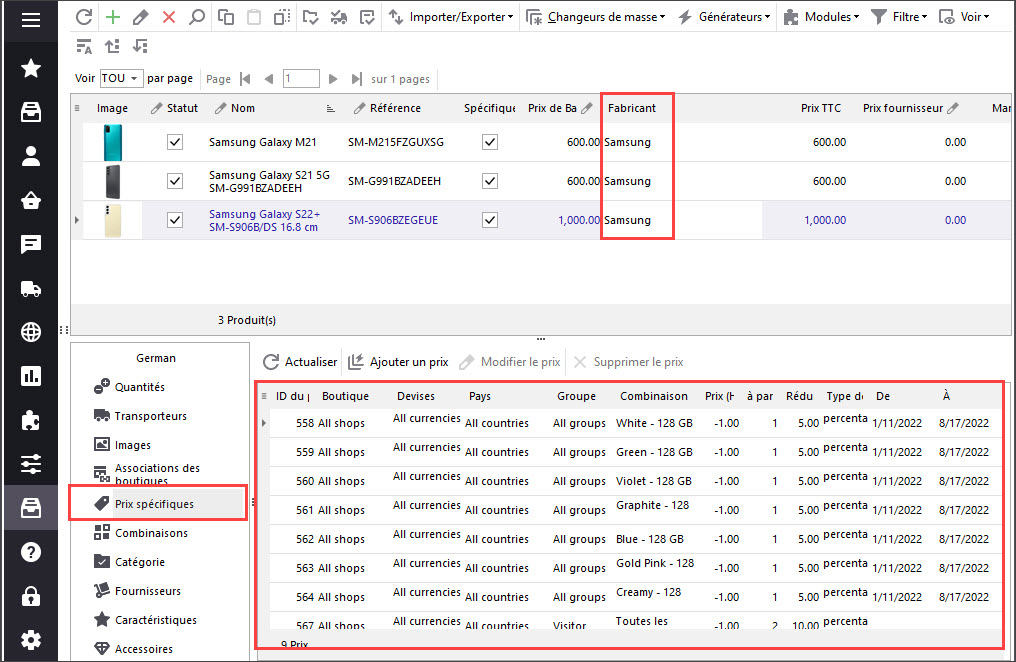Viewport: 1016px width, 662px height.
Task: Toggle status checkbox for Samsung Galaxy M21
Action: (175, 142)
